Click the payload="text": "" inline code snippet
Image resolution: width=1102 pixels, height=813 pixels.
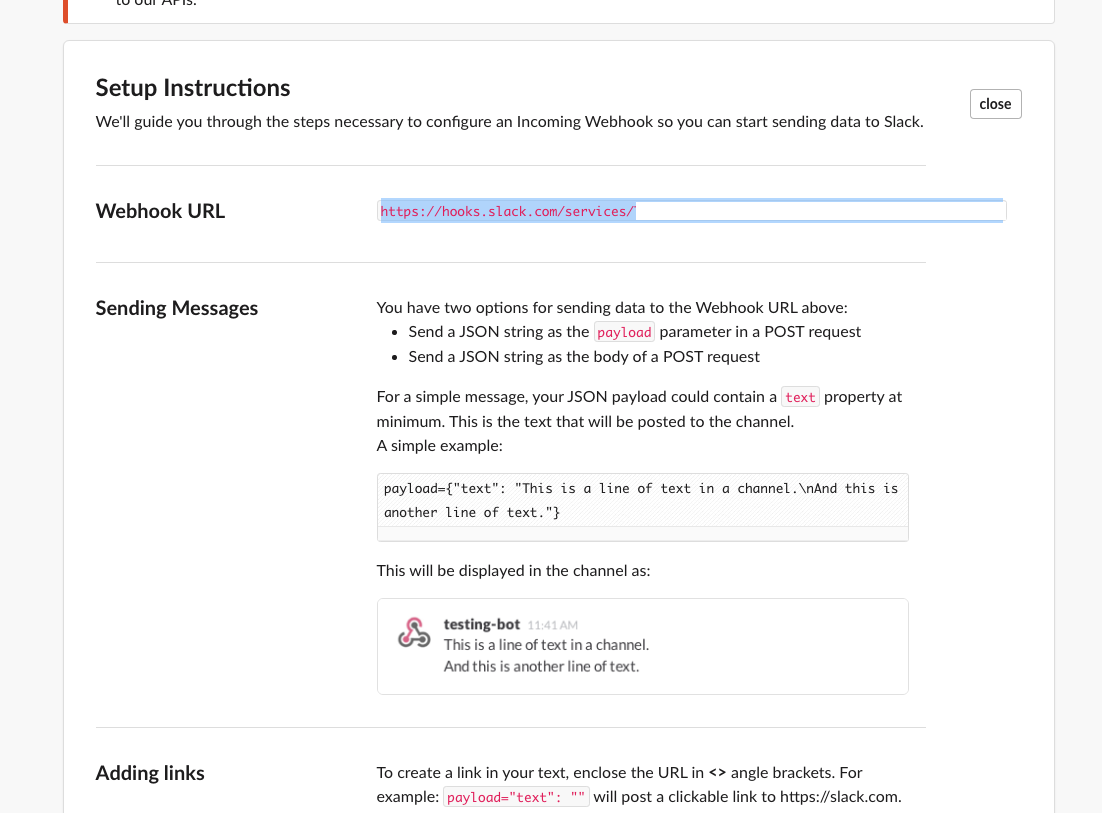point(516,797)
